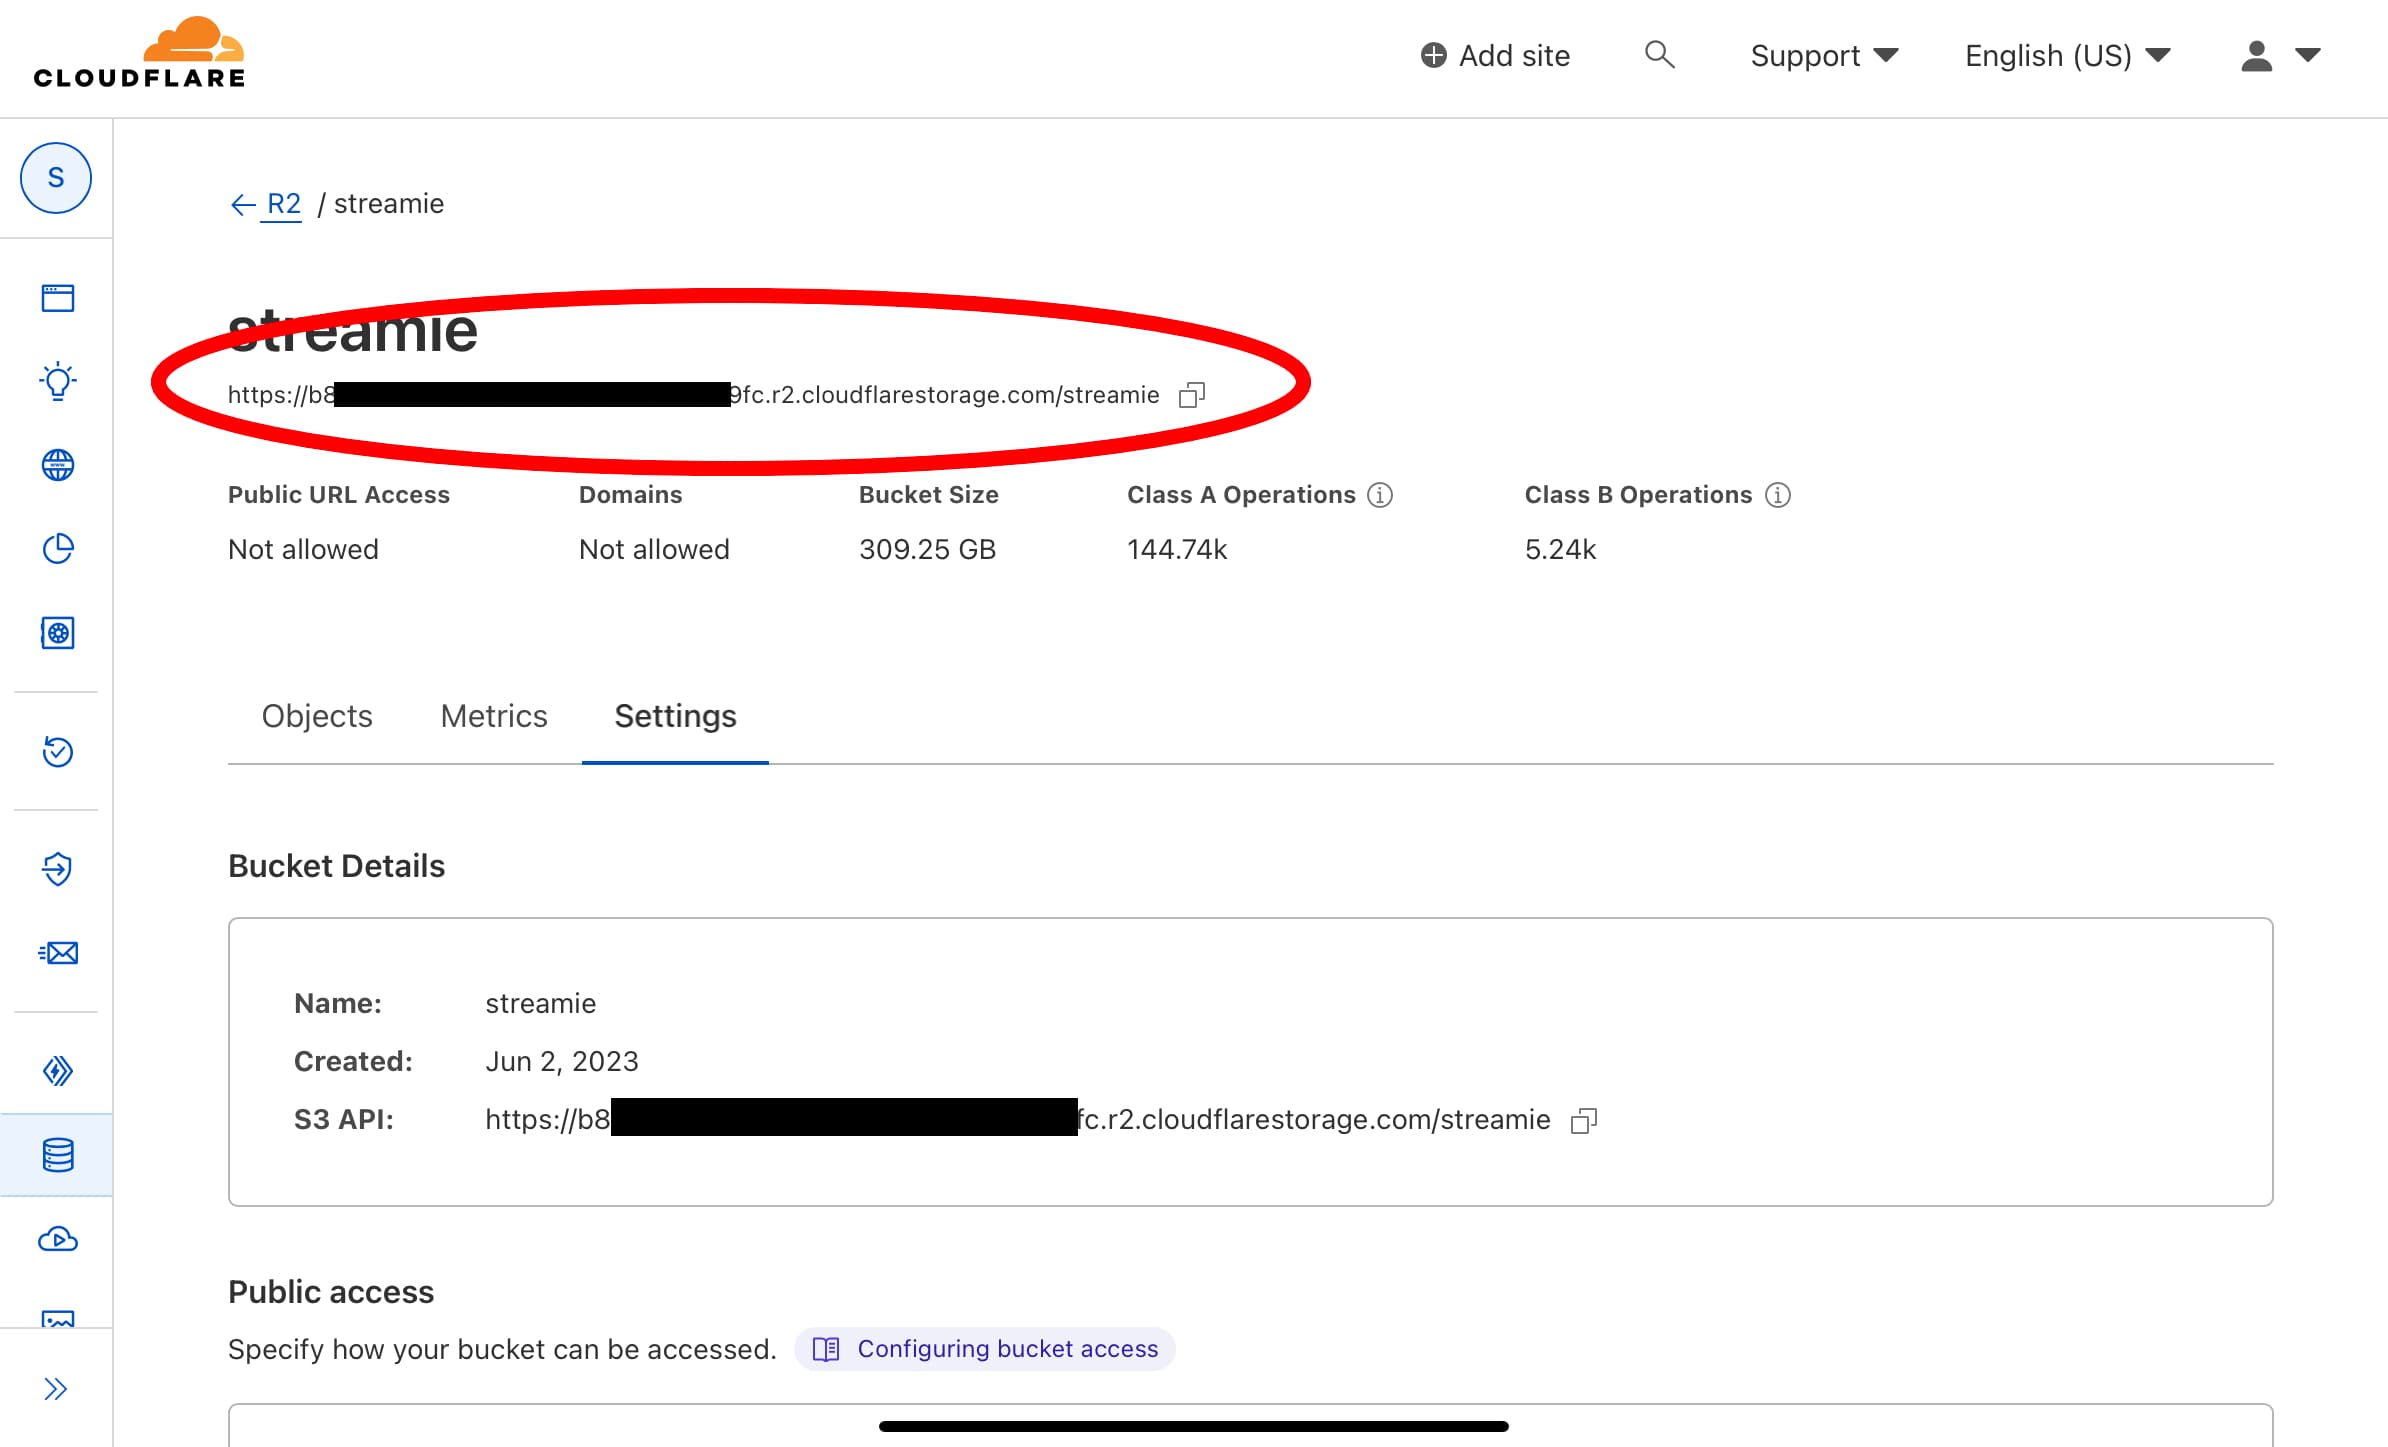This screenshot has width=2388, height=1447.
Task: Click the copy icon next to bucket URL
Action: click(1192, 394)
